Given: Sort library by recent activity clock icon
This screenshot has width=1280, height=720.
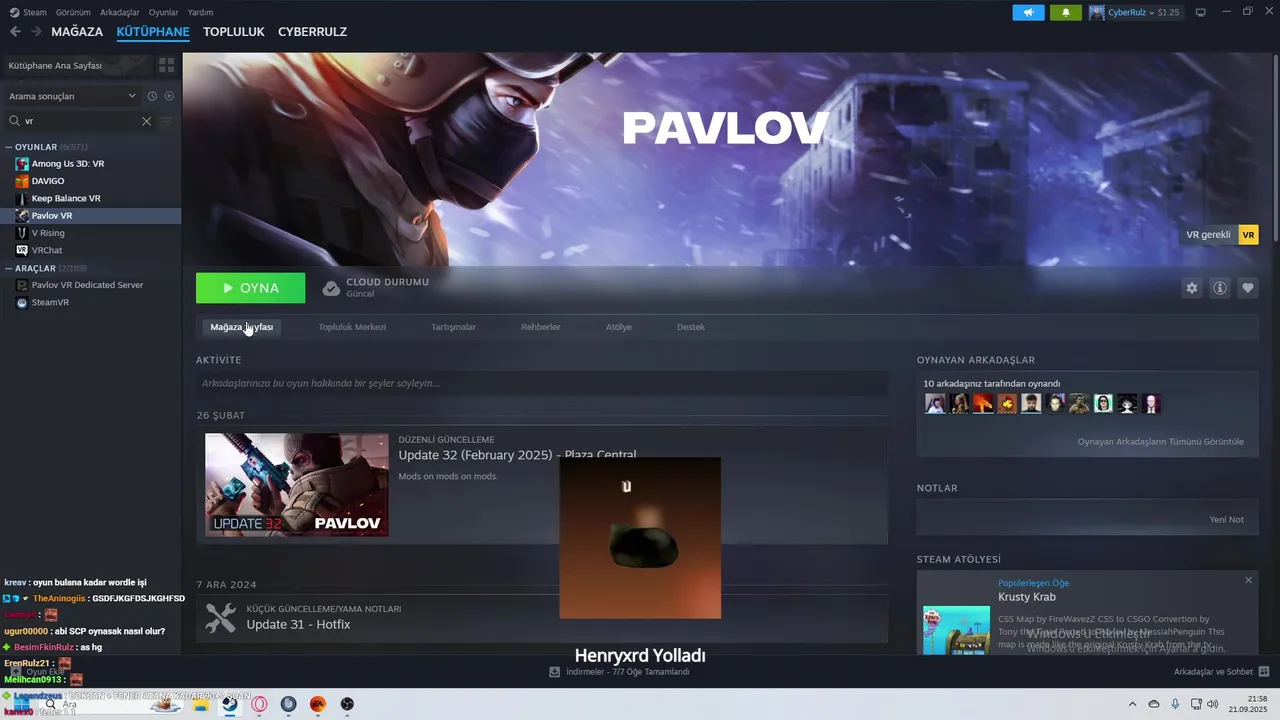Looking at the screenshot, I should 152,96.
